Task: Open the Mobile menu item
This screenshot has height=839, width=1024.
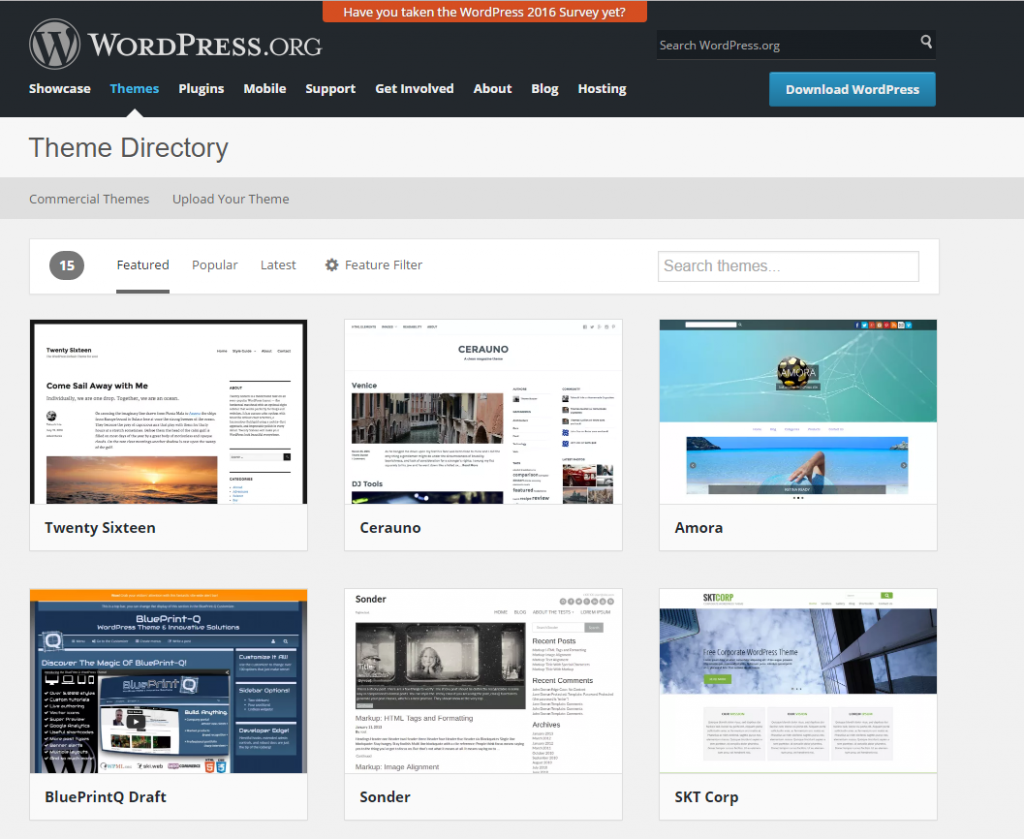Action: (264, 89)
